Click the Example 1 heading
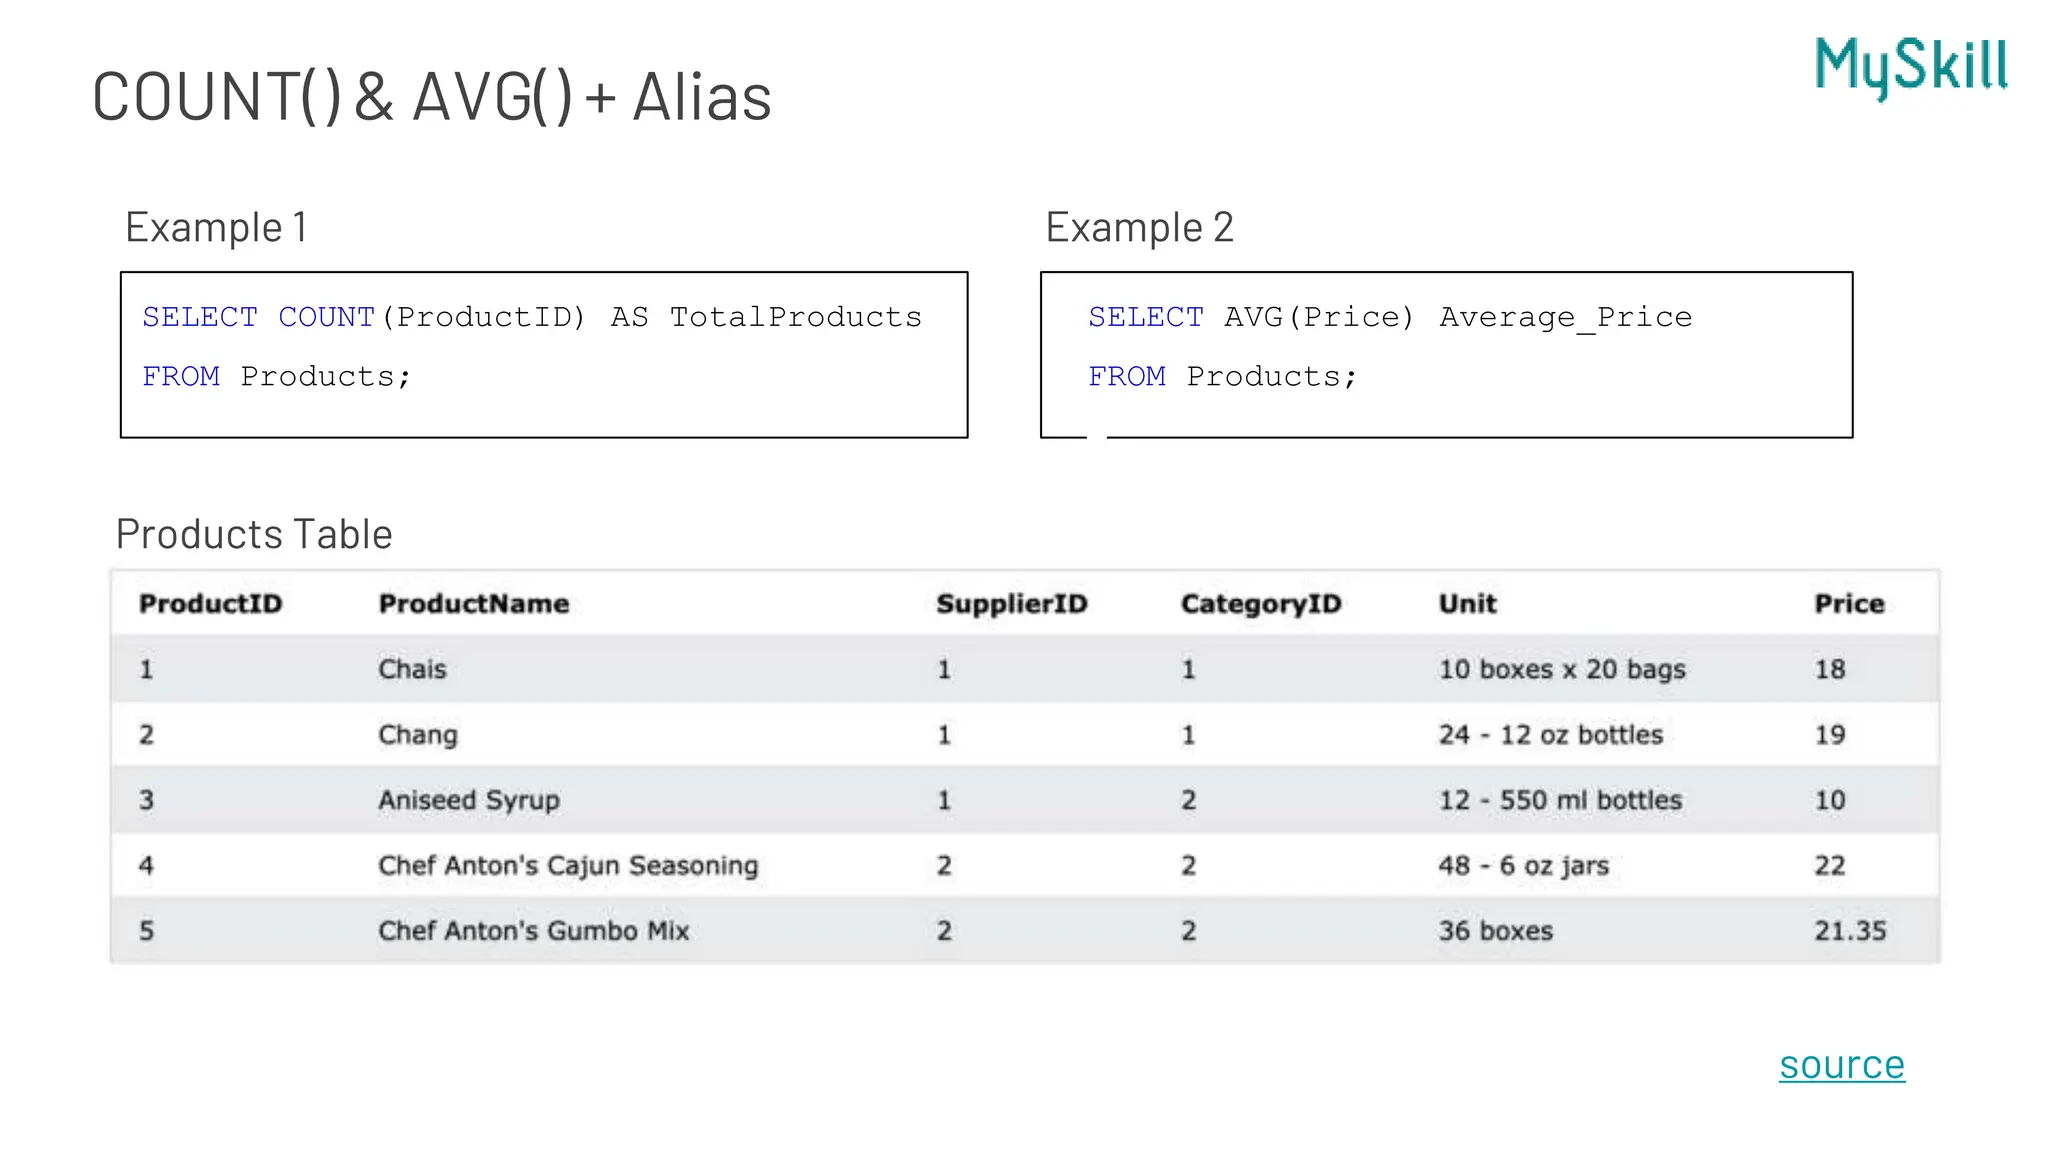2048x1152 pixels. [x=216, y=228]
